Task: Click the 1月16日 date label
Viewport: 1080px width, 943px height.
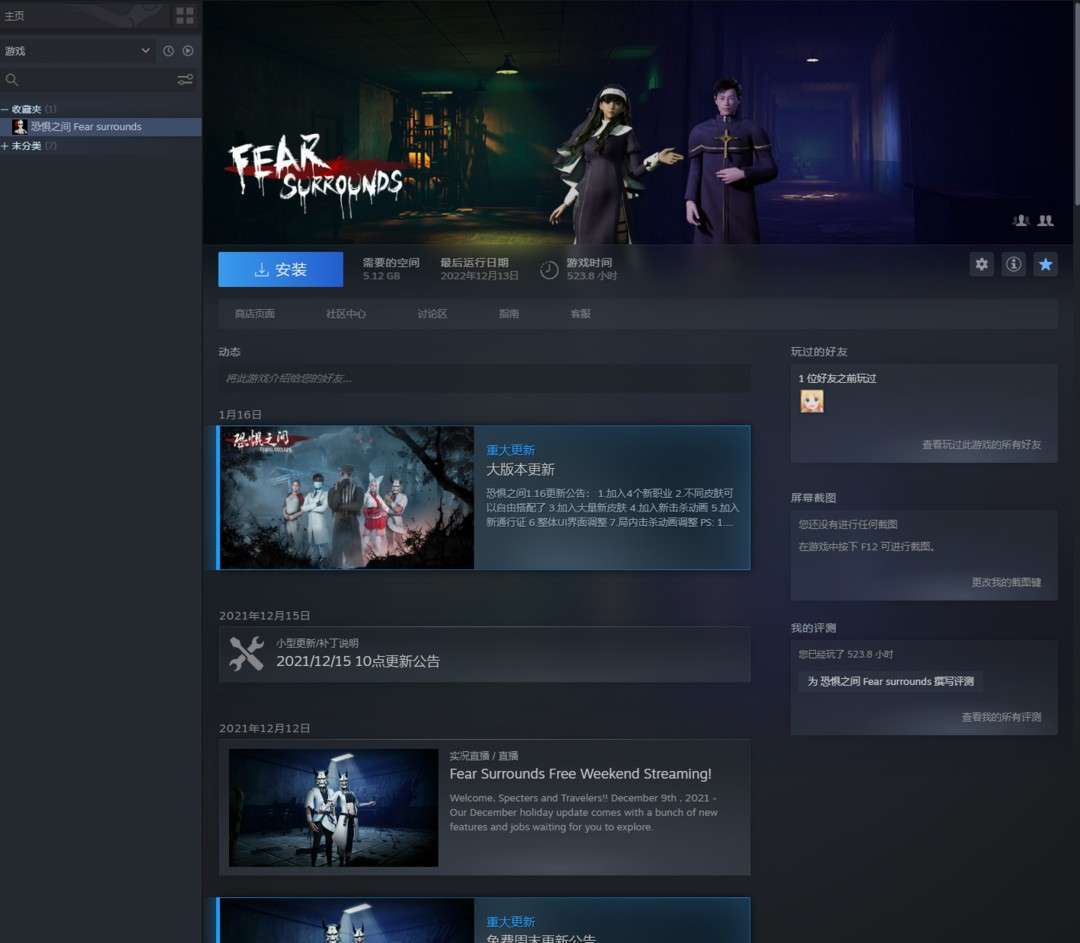Action: (240, 415)
